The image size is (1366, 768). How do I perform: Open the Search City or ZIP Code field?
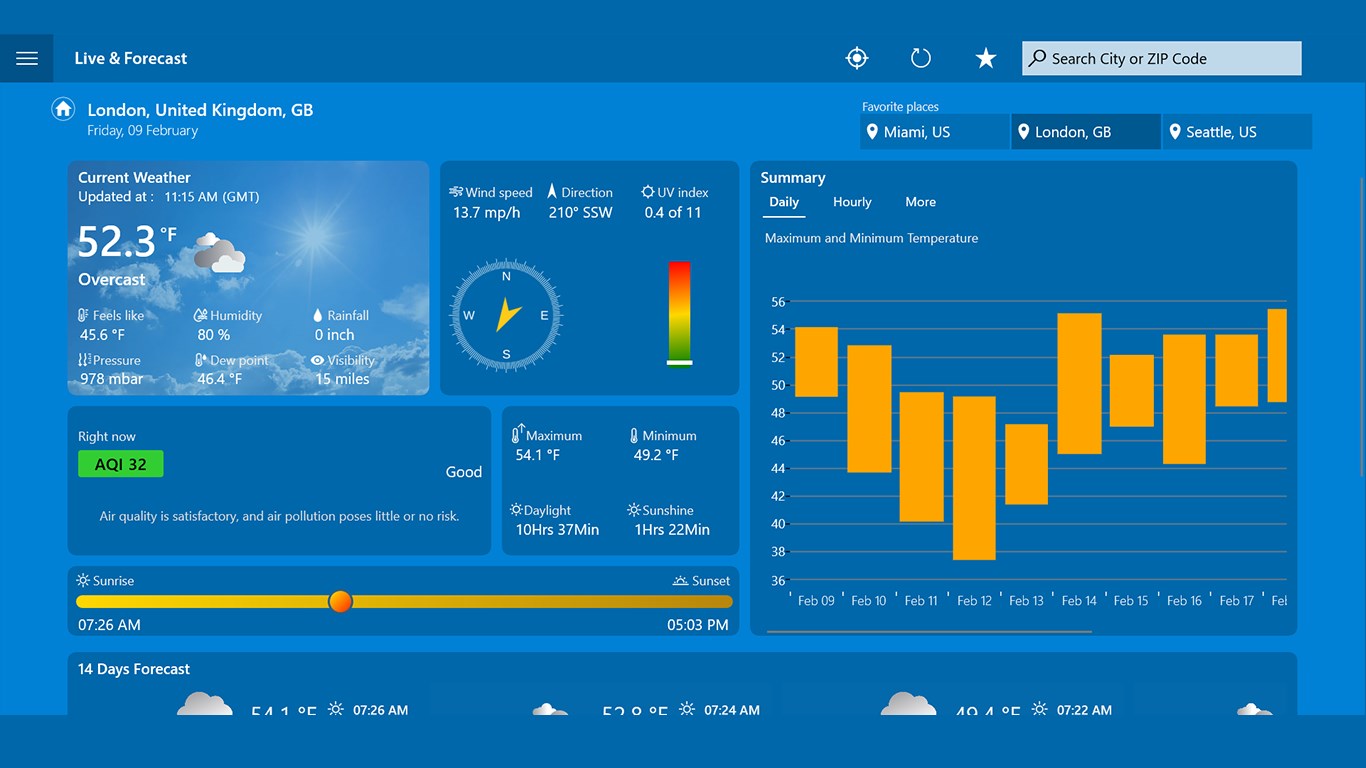[x=1160, y=57]
